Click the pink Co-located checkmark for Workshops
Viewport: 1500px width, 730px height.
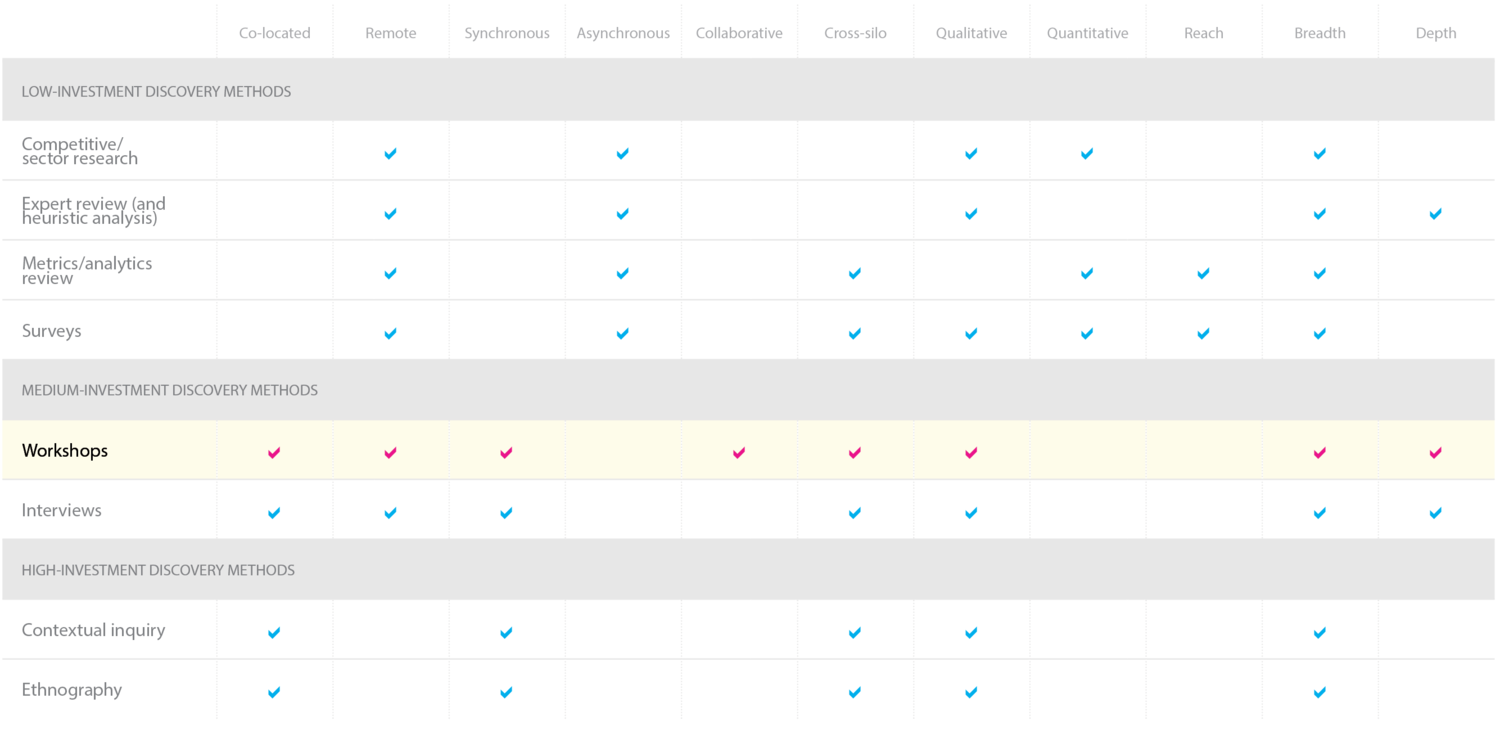pos(274,452)
